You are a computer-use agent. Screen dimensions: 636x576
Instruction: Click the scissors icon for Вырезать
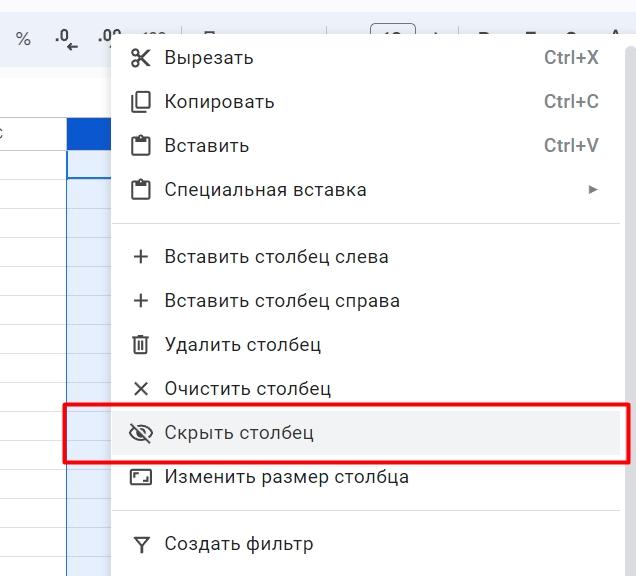click(x=141, y=58)
